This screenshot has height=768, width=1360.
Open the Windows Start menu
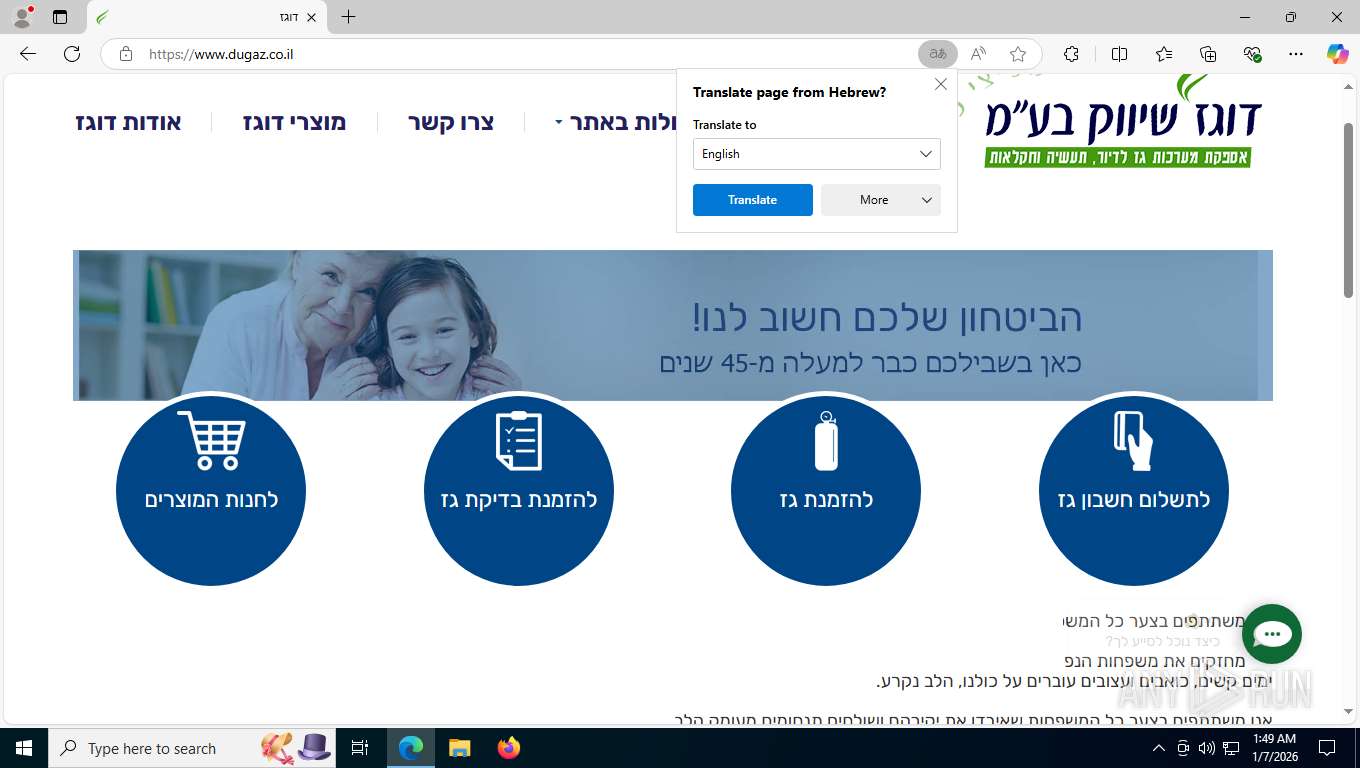(x=24, y=748)
